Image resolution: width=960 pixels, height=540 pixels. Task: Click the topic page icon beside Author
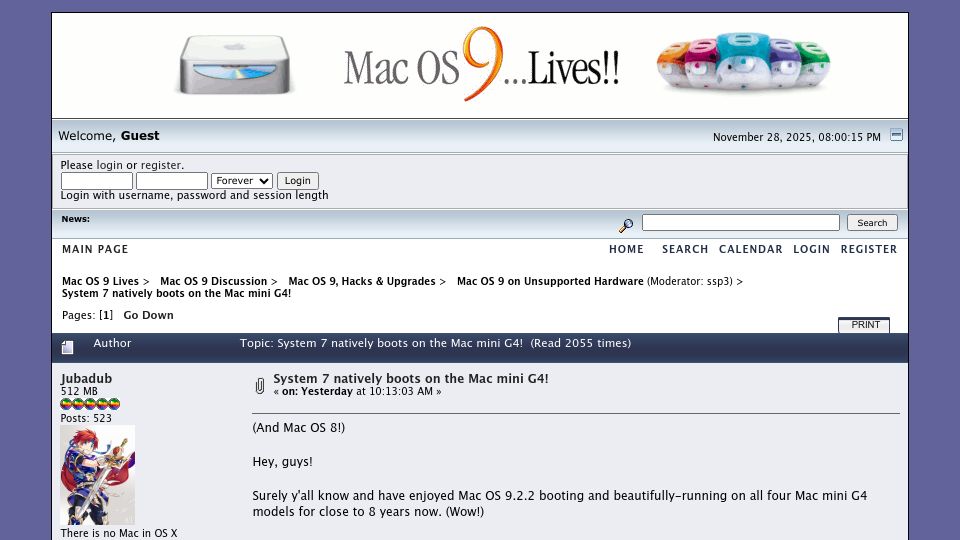[x=67, y=347]
